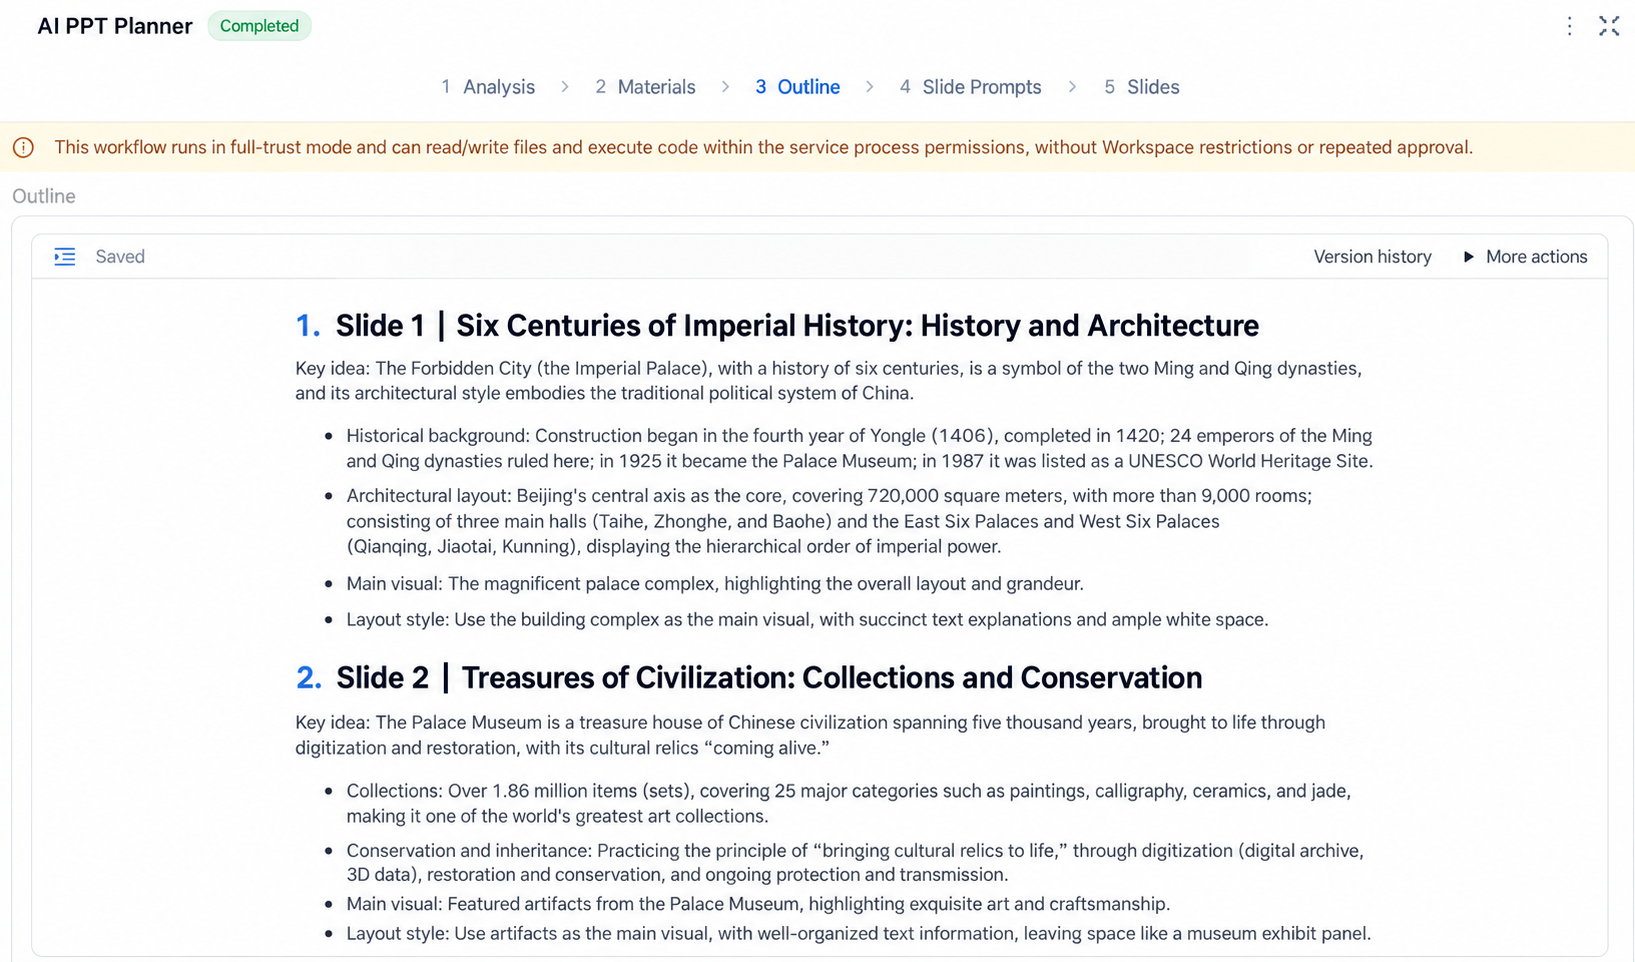Go to step 5 Slides

pyautogui.click(x=1141, y=87)
